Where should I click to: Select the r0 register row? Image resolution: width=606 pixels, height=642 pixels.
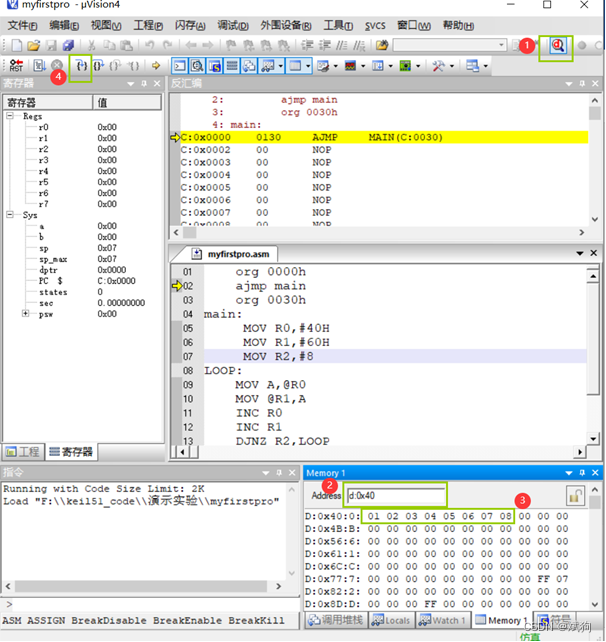[82, 127]
